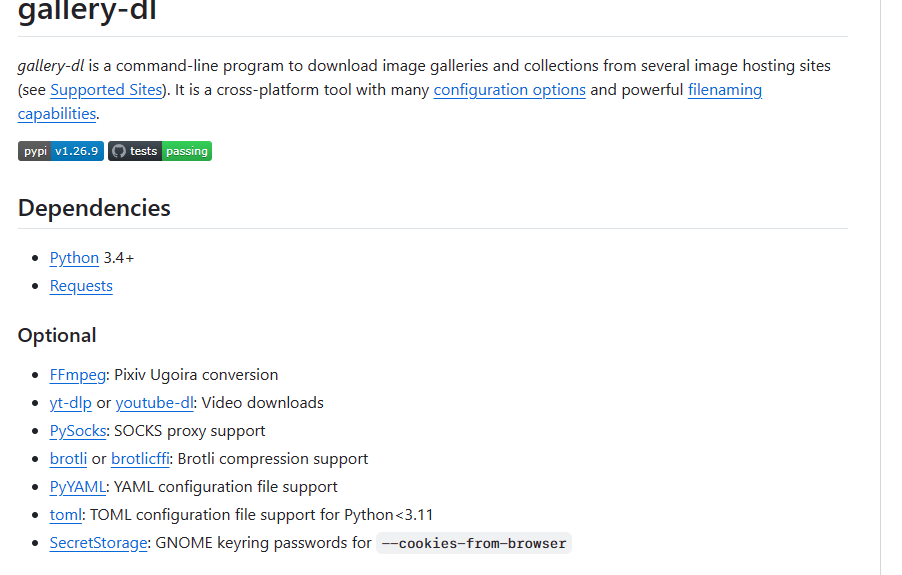Click the --cookies-from-browser code snippet

point(473,544)
